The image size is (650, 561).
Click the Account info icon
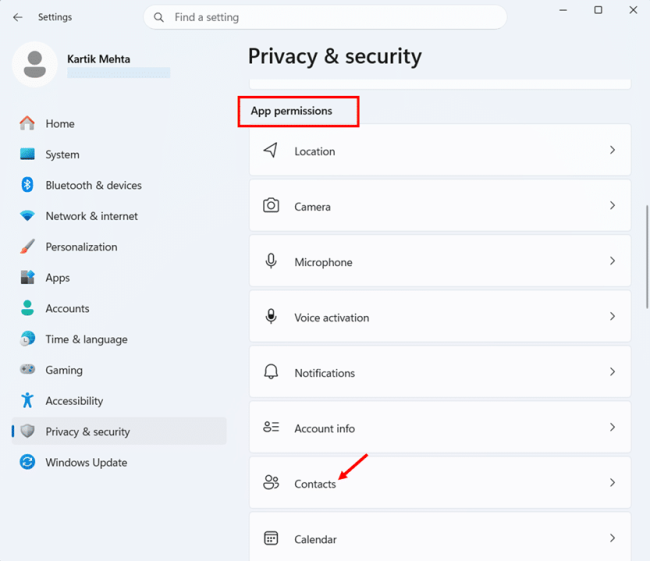coord(271,427)
